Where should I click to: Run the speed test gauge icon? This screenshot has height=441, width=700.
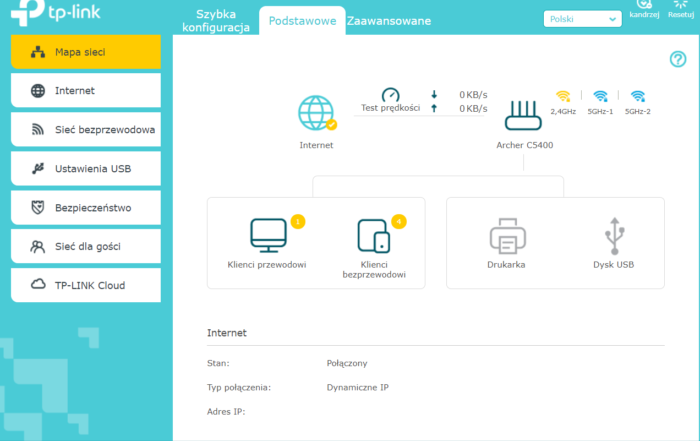click(390, 93)
